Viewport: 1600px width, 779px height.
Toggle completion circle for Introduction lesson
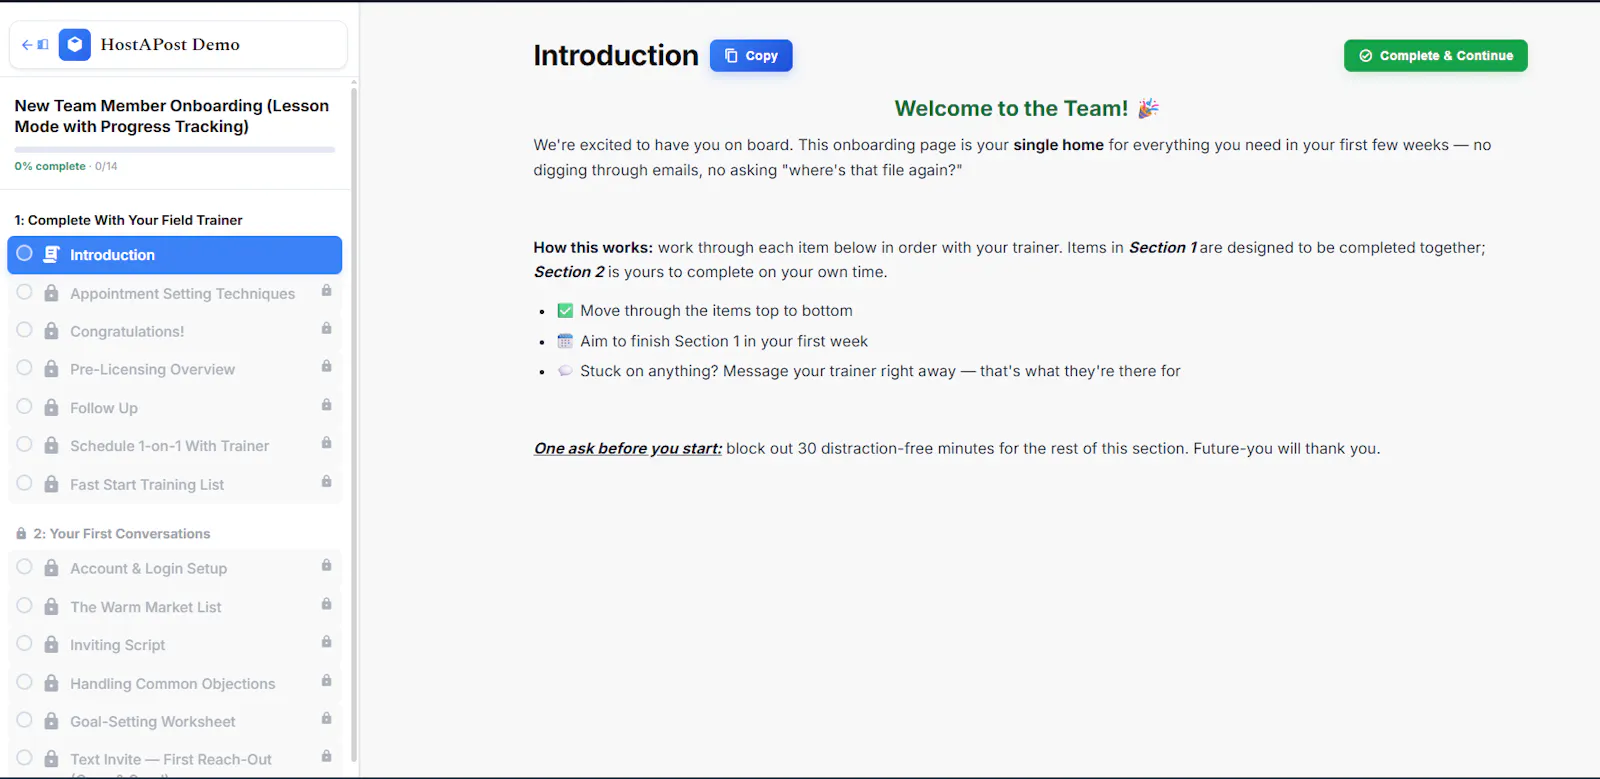coord(25,254)
